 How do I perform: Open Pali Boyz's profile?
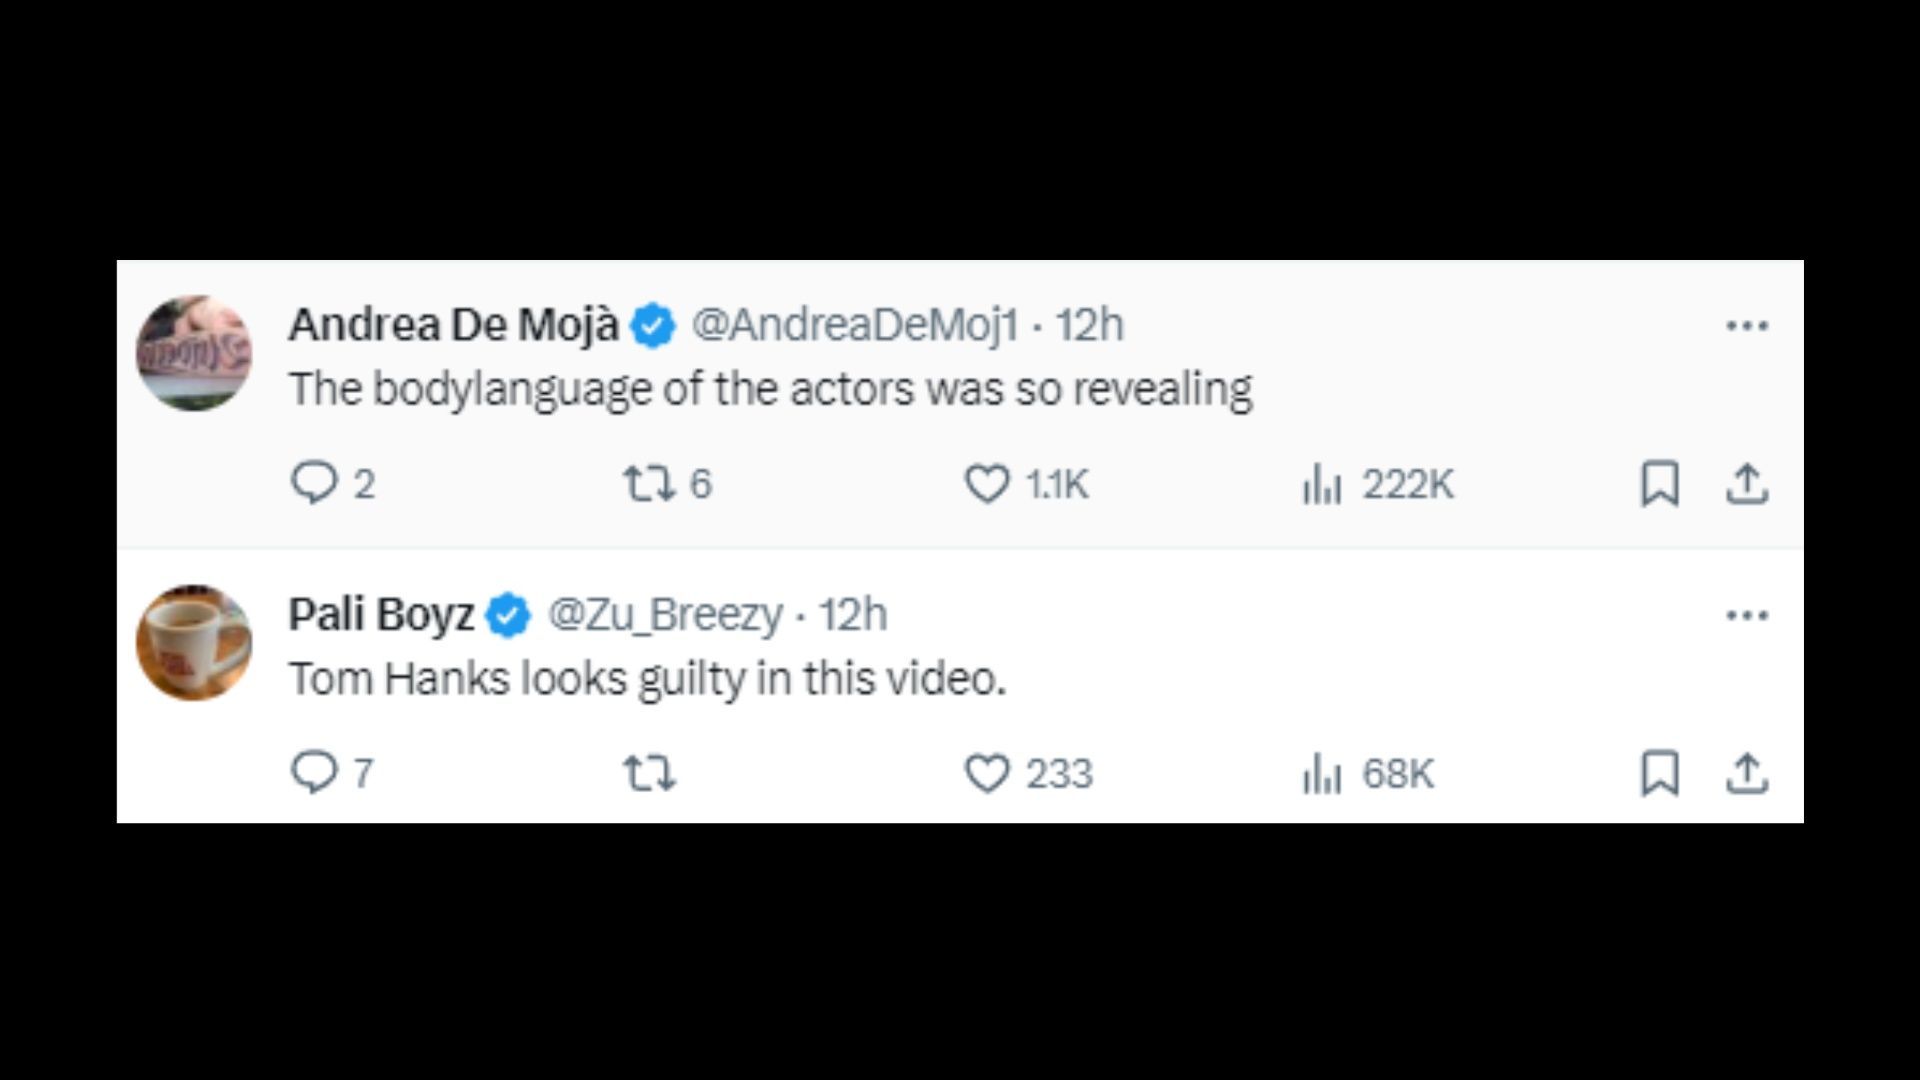point(380,616)
